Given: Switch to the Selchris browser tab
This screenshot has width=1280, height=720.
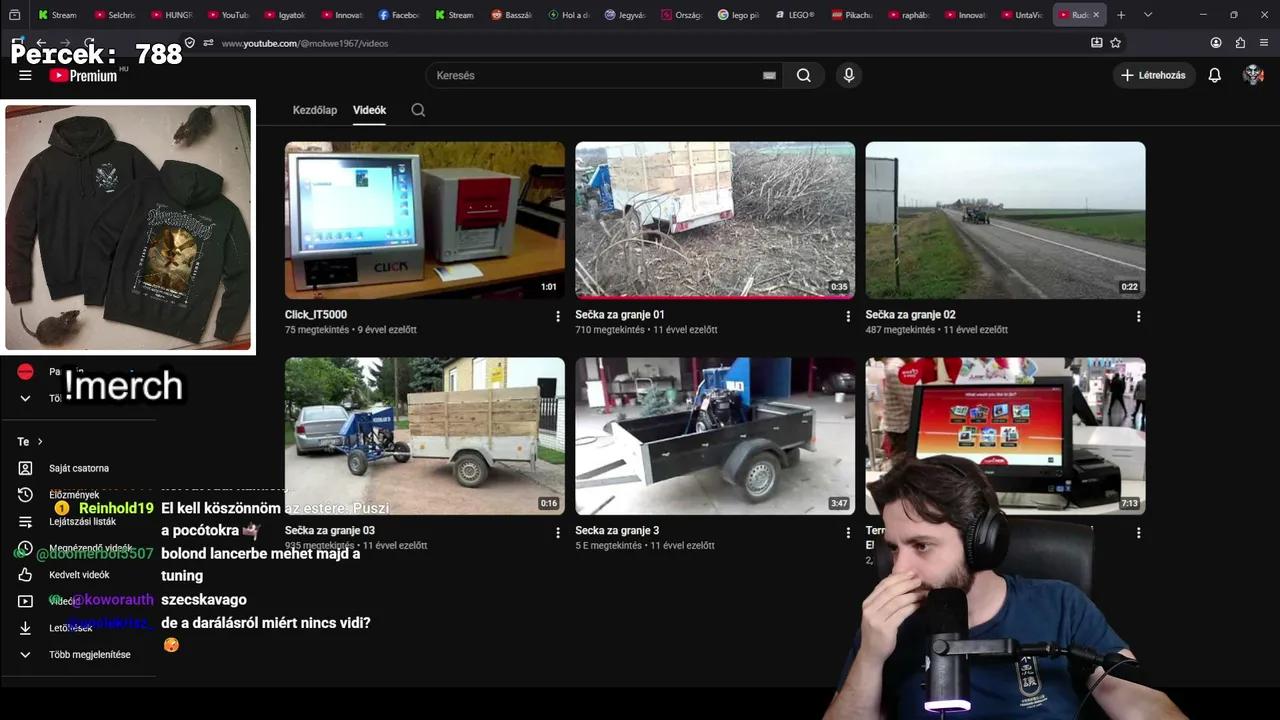Looking at the screenshot, I should (x=116, y=15).
